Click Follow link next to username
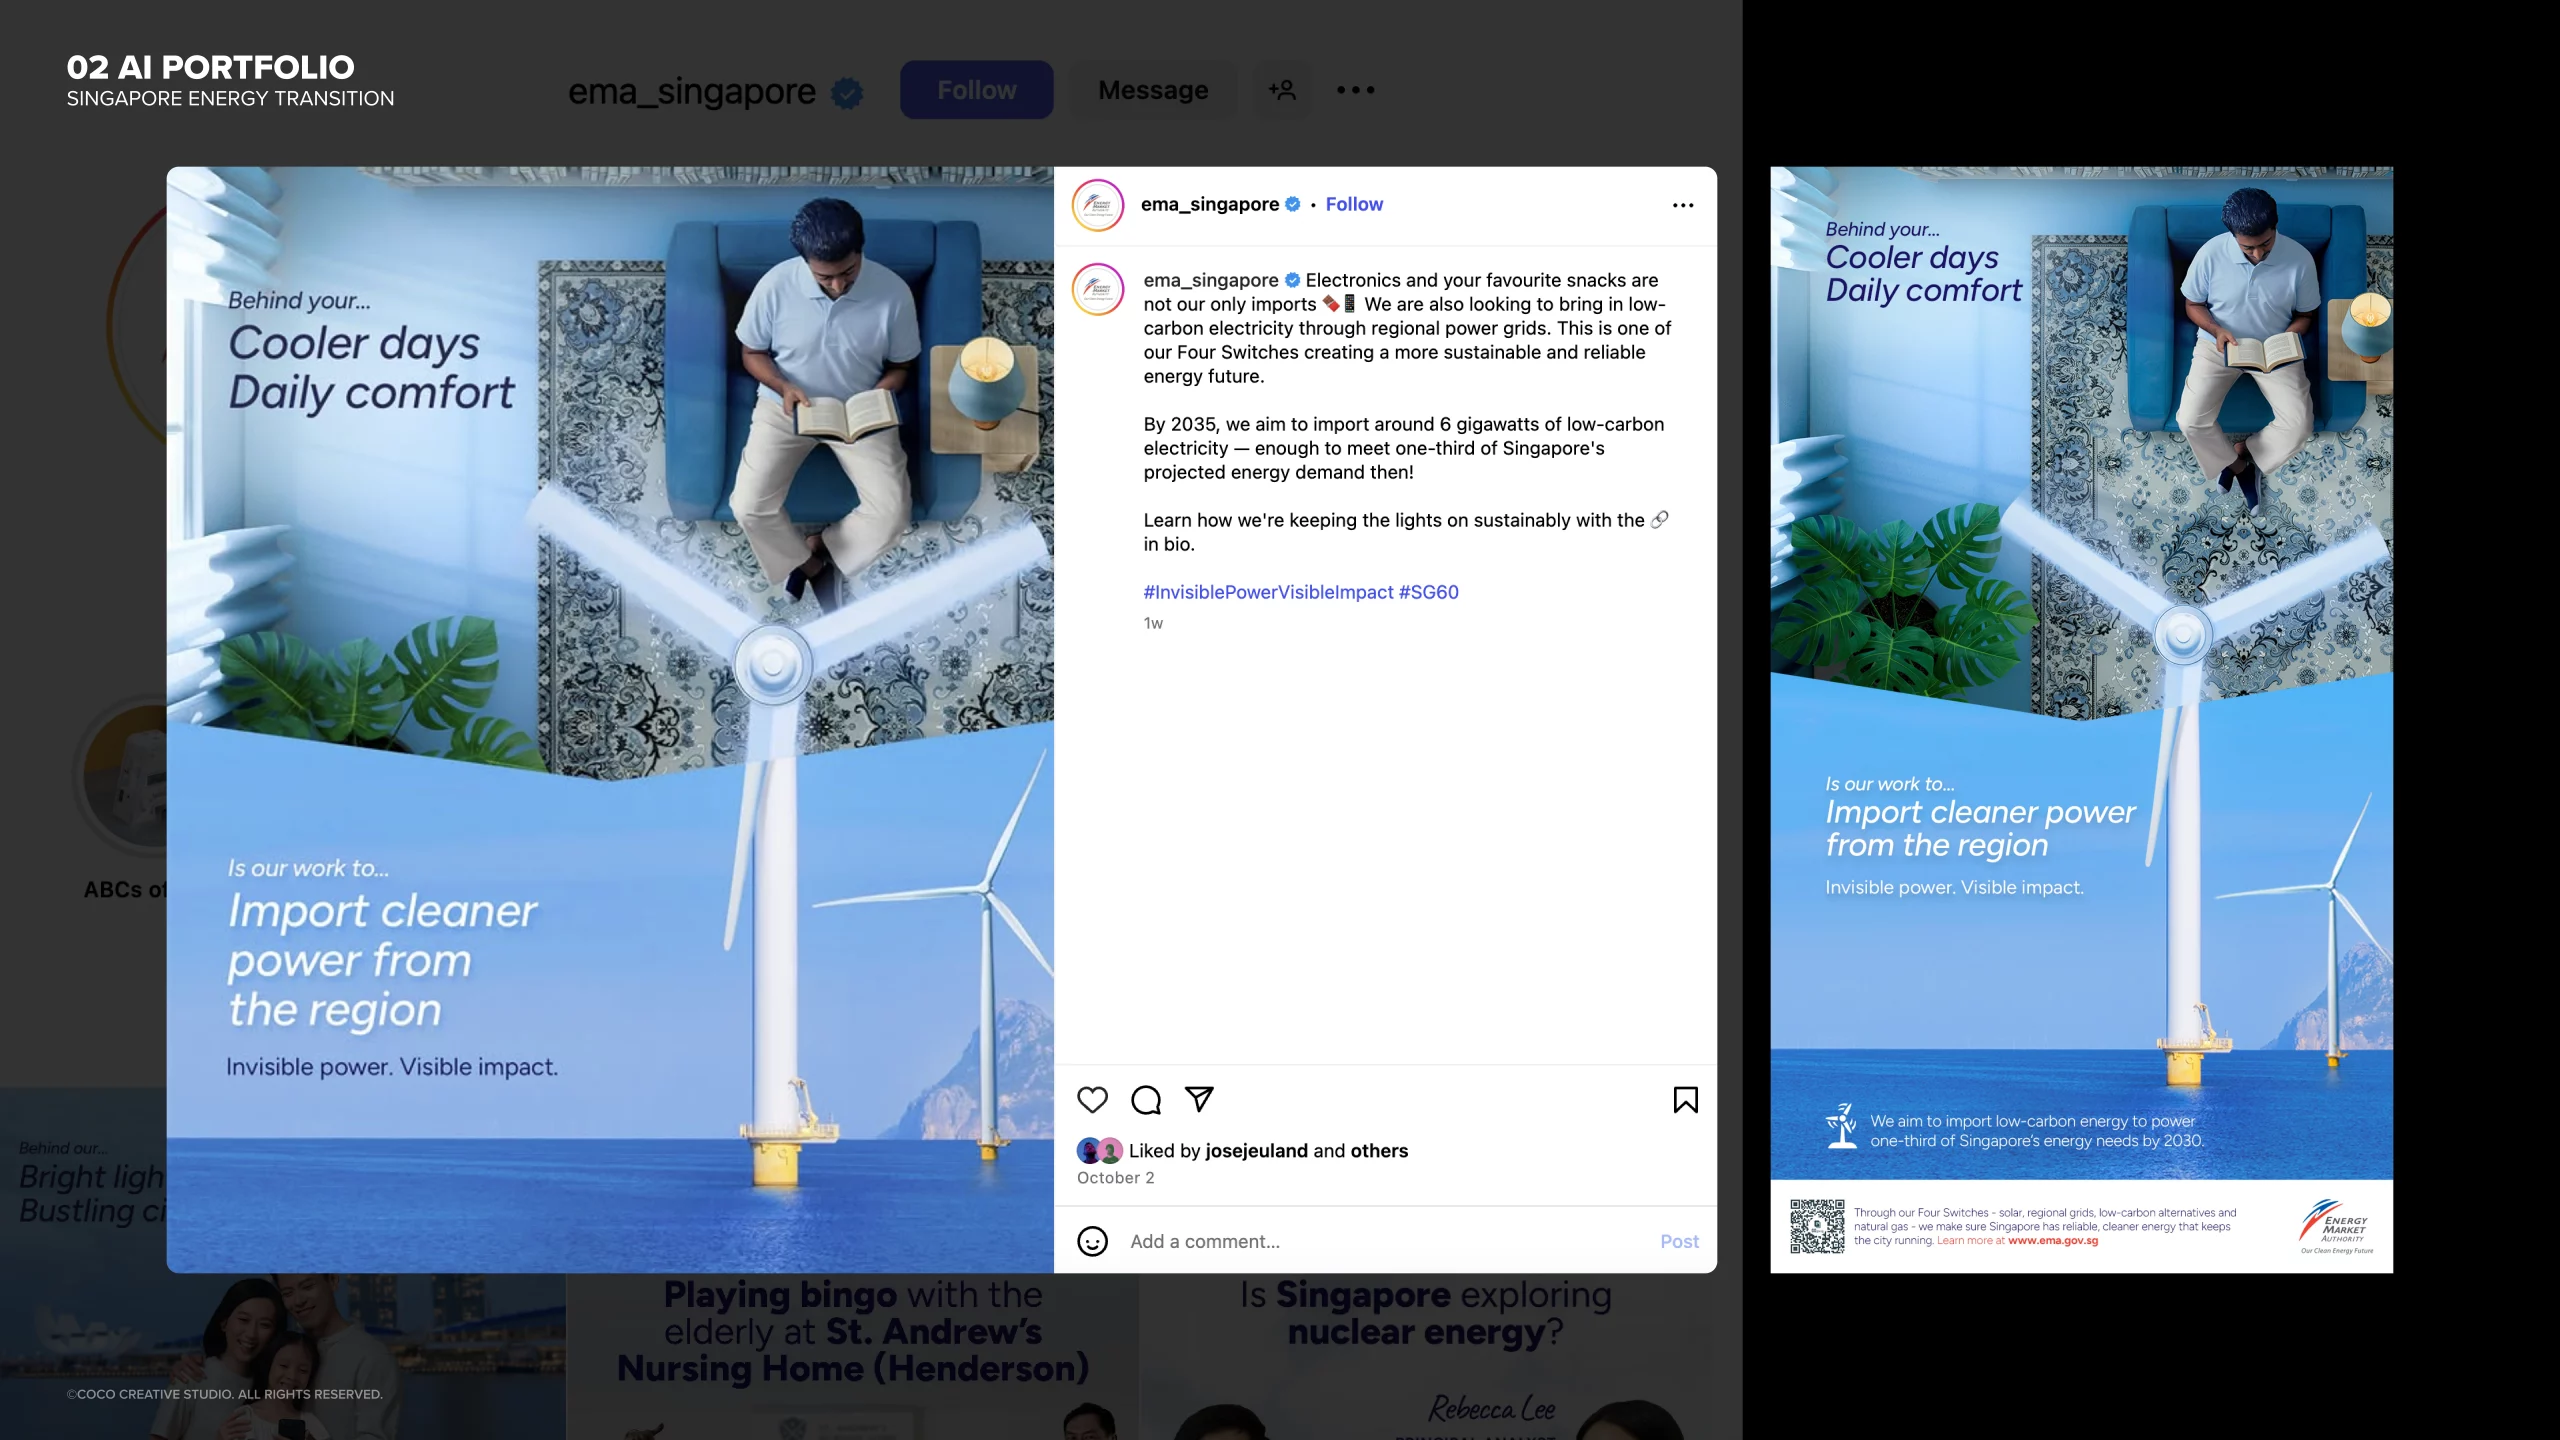Screen dimensions: 2560x1440 [x=1354, y=204]
